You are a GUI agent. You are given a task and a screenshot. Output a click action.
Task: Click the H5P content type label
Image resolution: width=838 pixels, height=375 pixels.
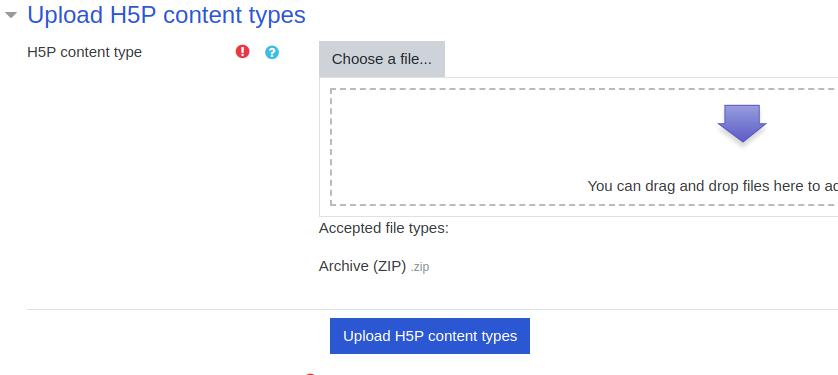84,52
